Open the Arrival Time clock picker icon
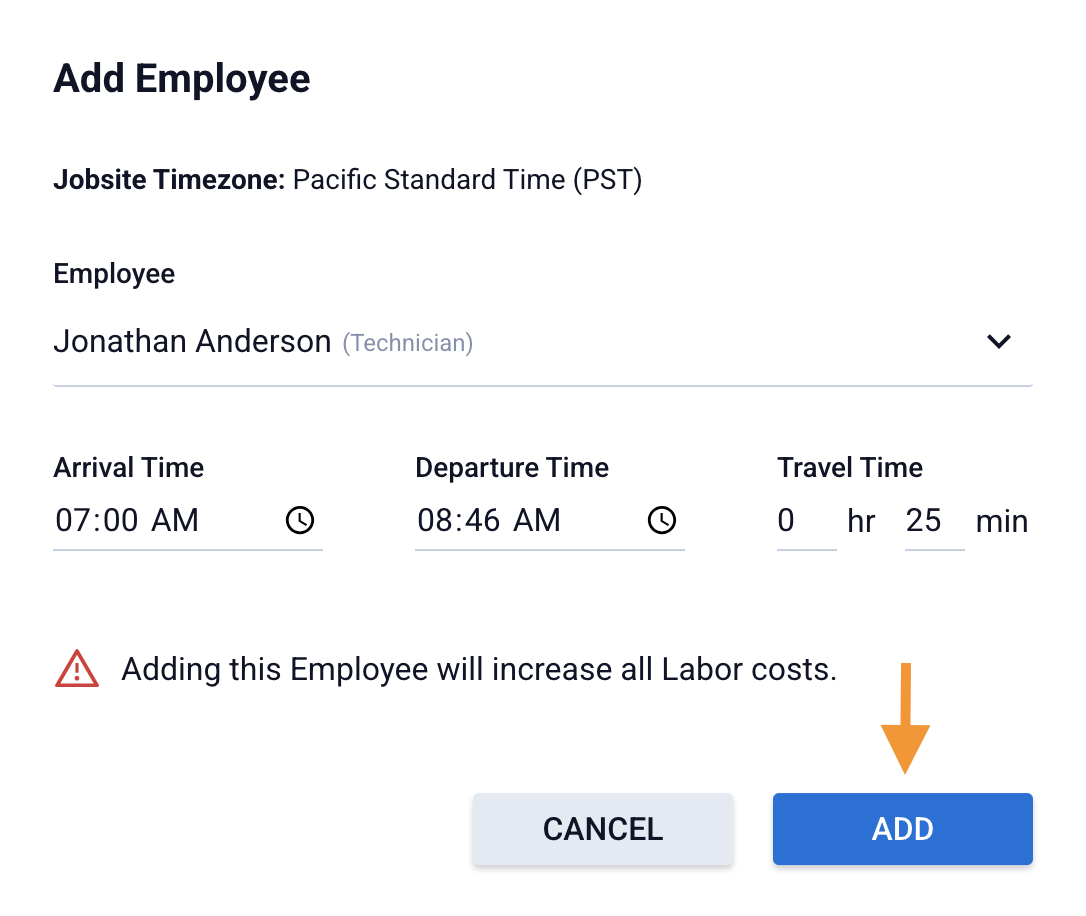Viewport: 1086px width, 916px height. click(x=300, y=520)
